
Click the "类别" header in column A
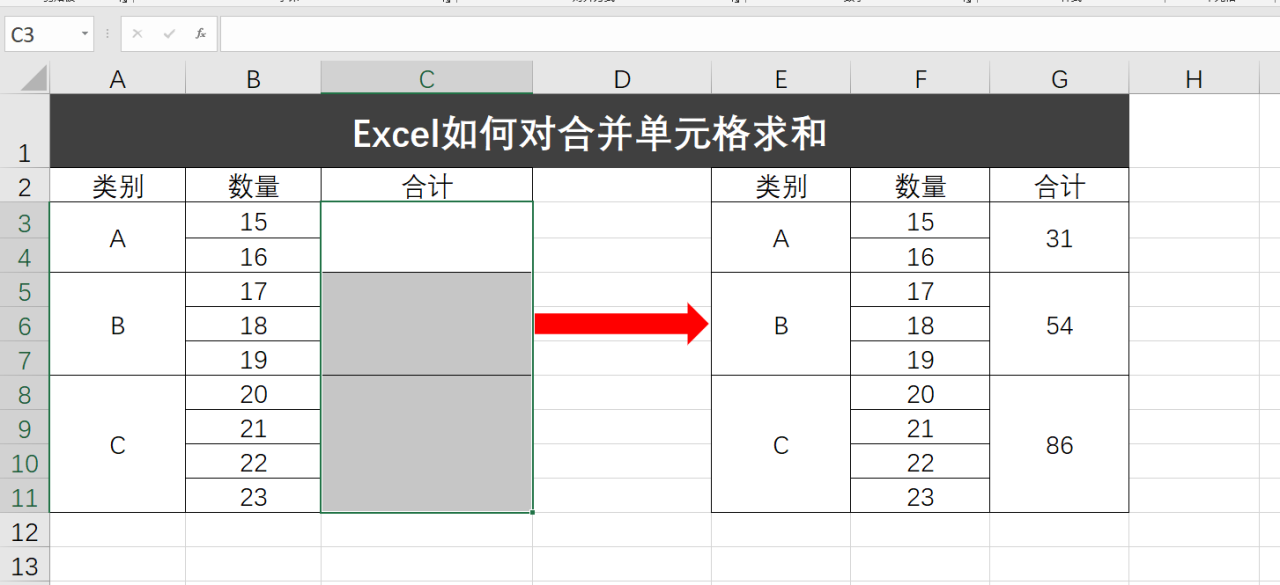118,186
